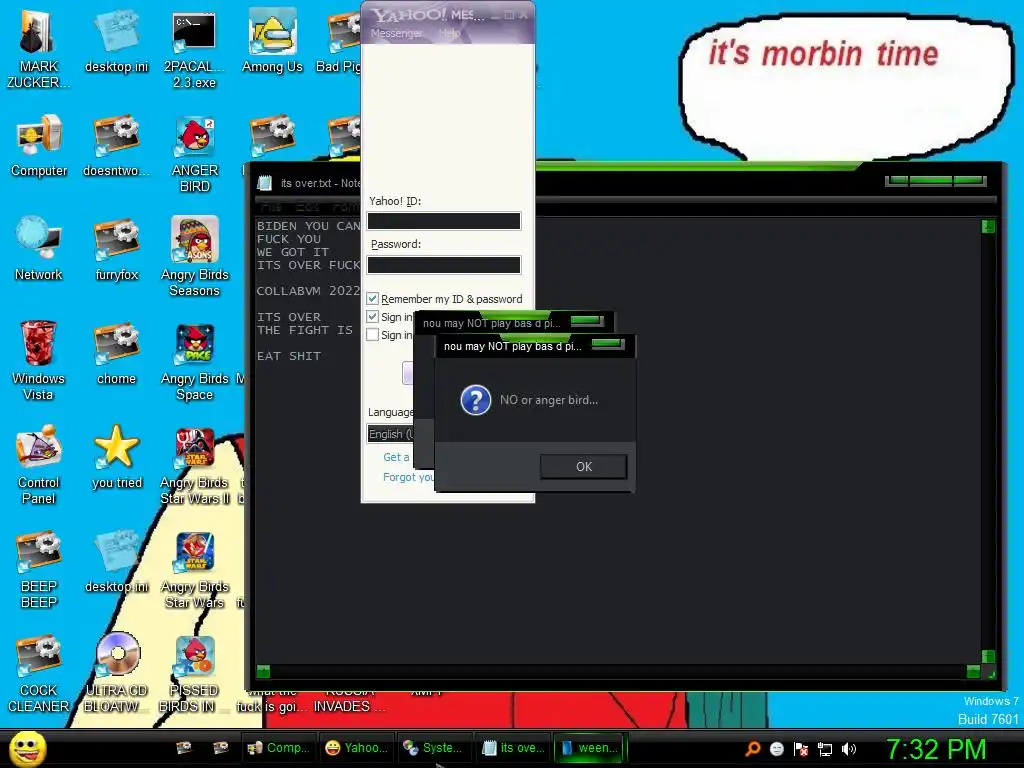Switch to ween... taskbar button
This screenshot has height=768, width=1024.
[590, 748]
